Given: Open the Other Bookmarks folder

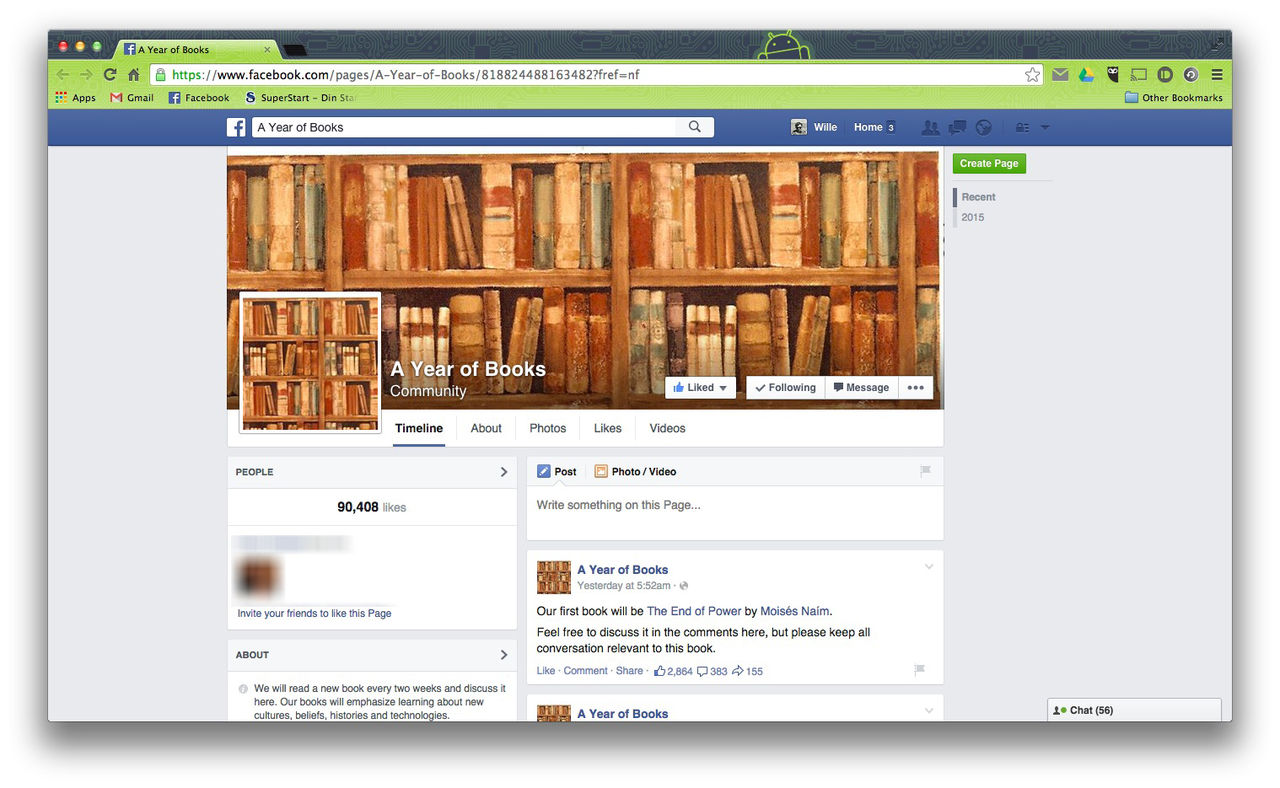Looking at the screenshot, I should [x=1173, y=98].
